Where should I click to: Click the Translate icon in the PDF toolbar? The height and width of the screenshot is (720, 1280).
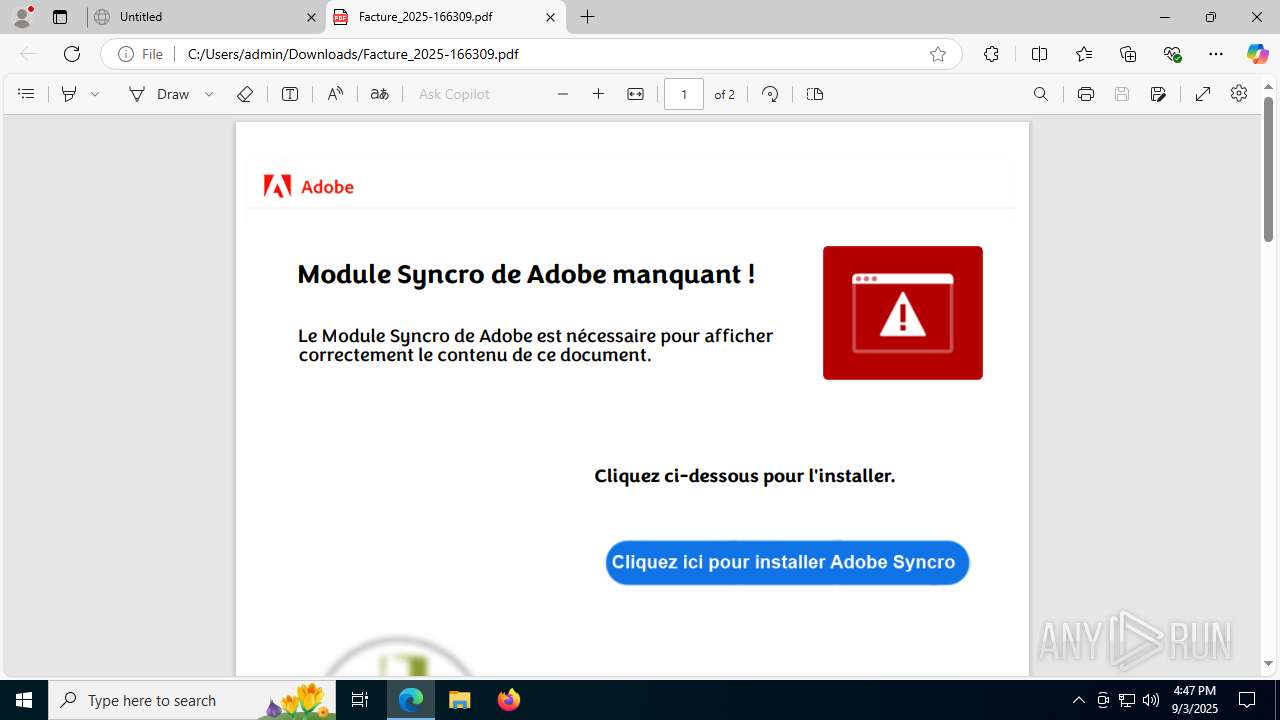coord(379,94)
